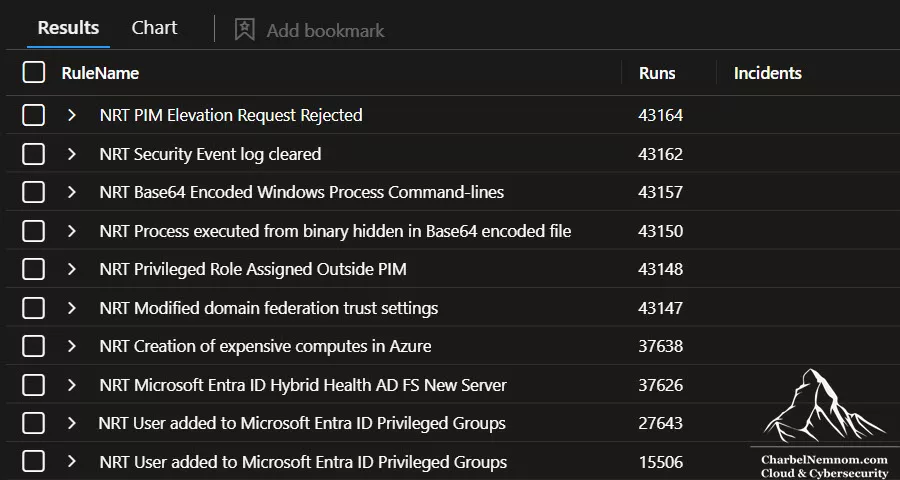Check the Creation of expensive computes in Azure row
This screenshot has height=480, width=900.
tap(33, 346)
